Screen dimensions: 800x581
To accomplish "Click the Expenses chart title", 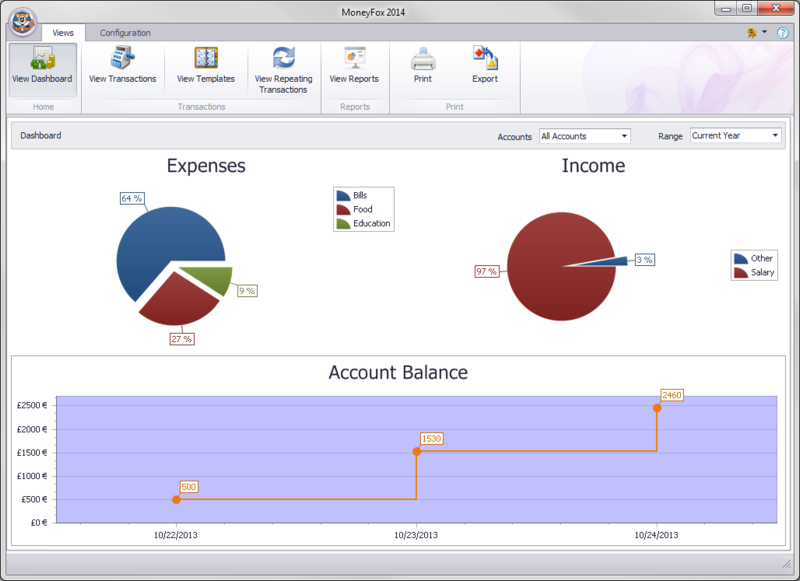I will tap(206, 166).
